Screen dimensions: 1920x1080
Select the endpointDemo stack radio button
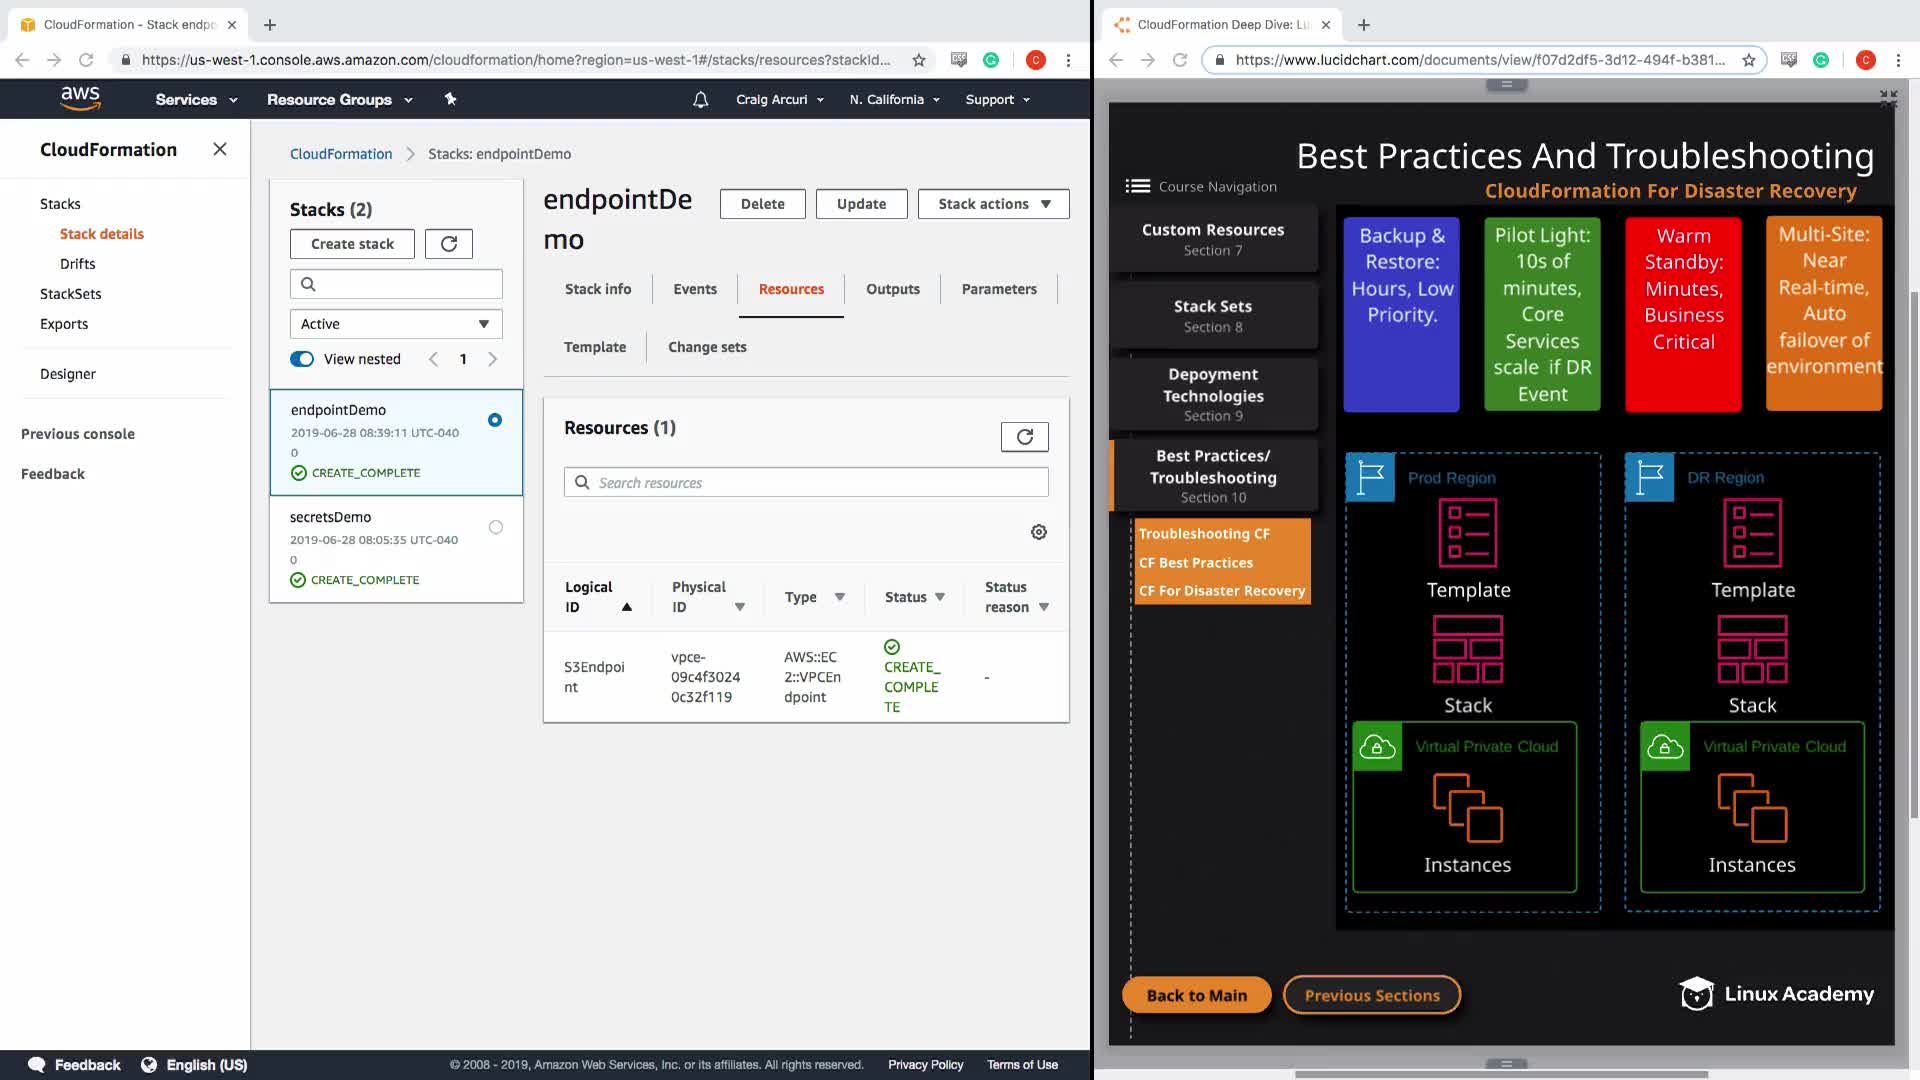coord(495,420)
